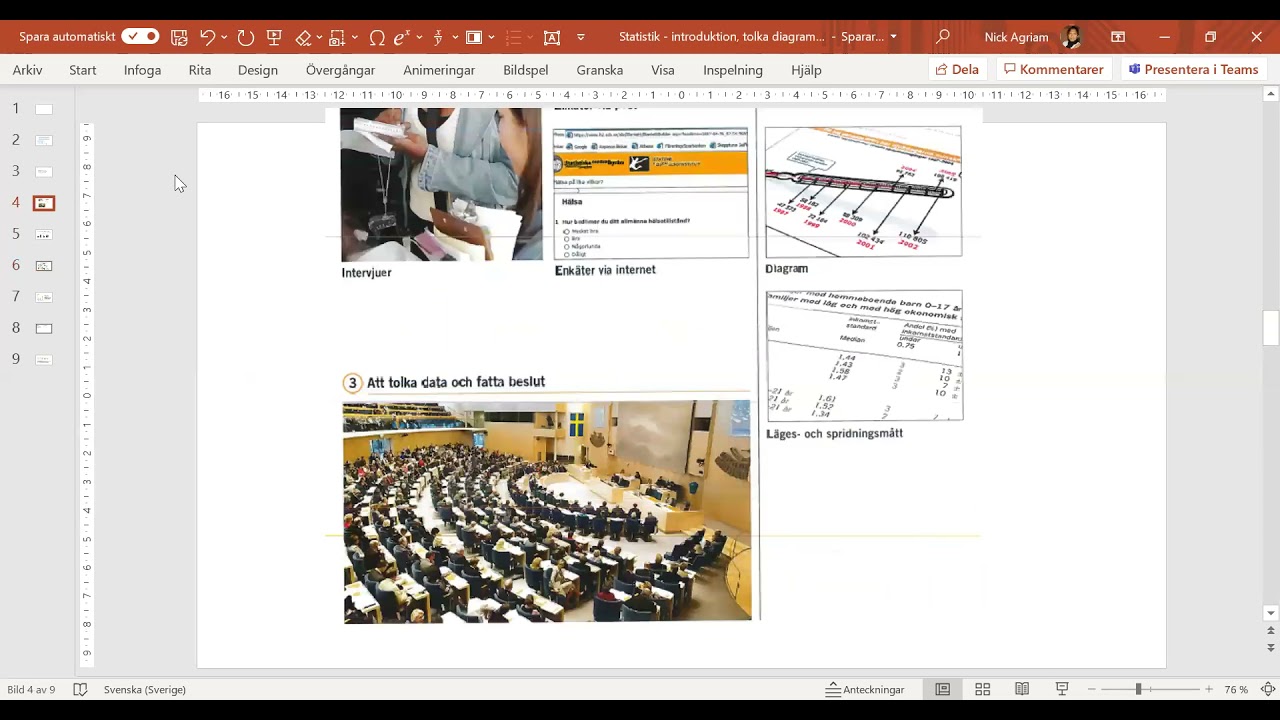Open the Hjälp tab
This screenshot has width=1280, height=720.
(x=806, y=70)
